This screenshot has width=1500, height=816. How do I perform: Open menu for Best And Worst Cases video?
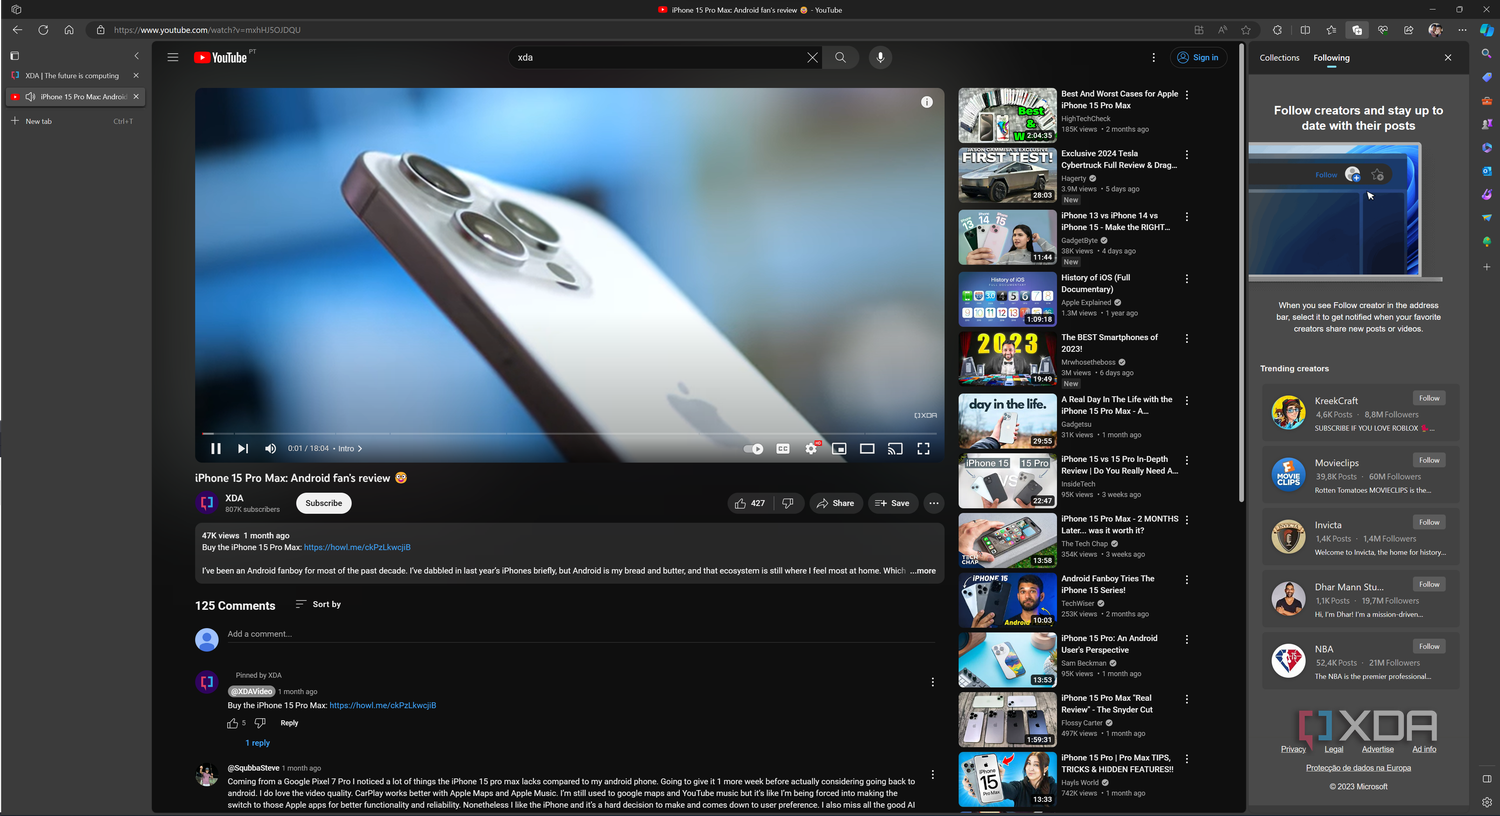click(1187, 95)
